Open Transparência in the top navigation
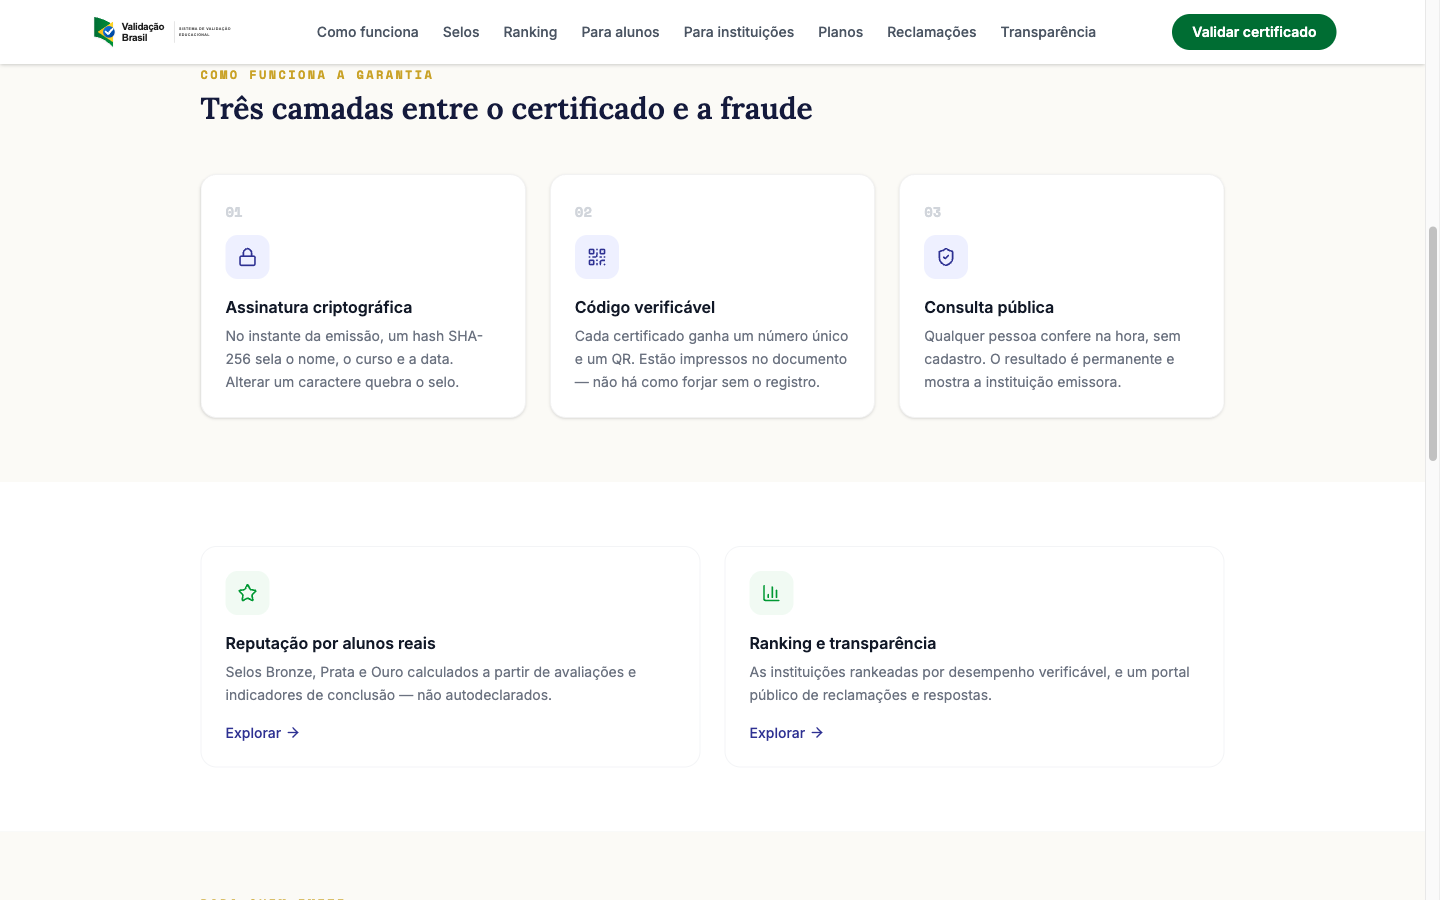The image size is (1440, 900). click(1048, 32)
